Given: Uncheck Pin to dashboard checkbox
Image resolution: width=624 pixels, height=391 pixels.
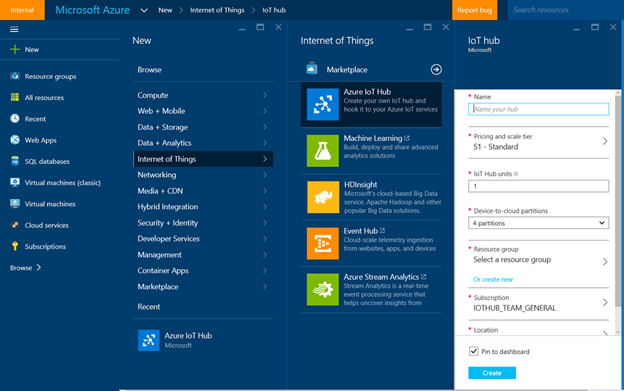Looking at the screenshot, I should pyautogui.click(x=474, y=351).
